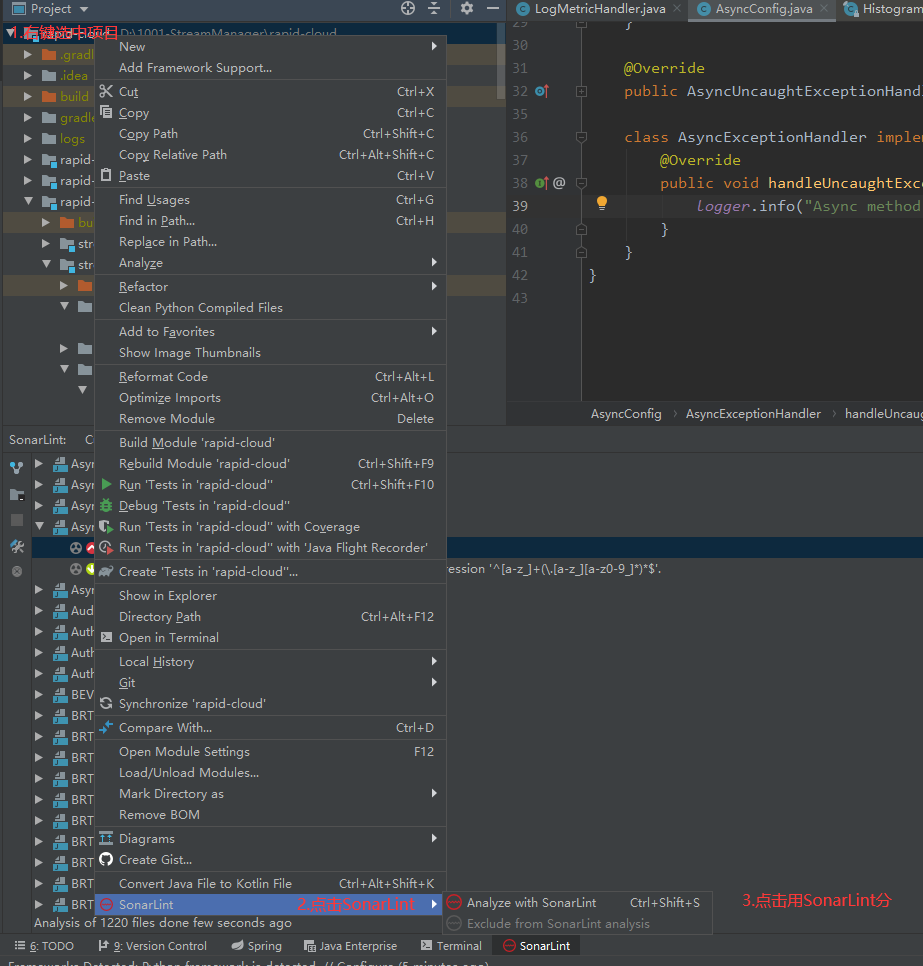
Task: Choose Reformat Code from context menu
Action: point(162,376)
